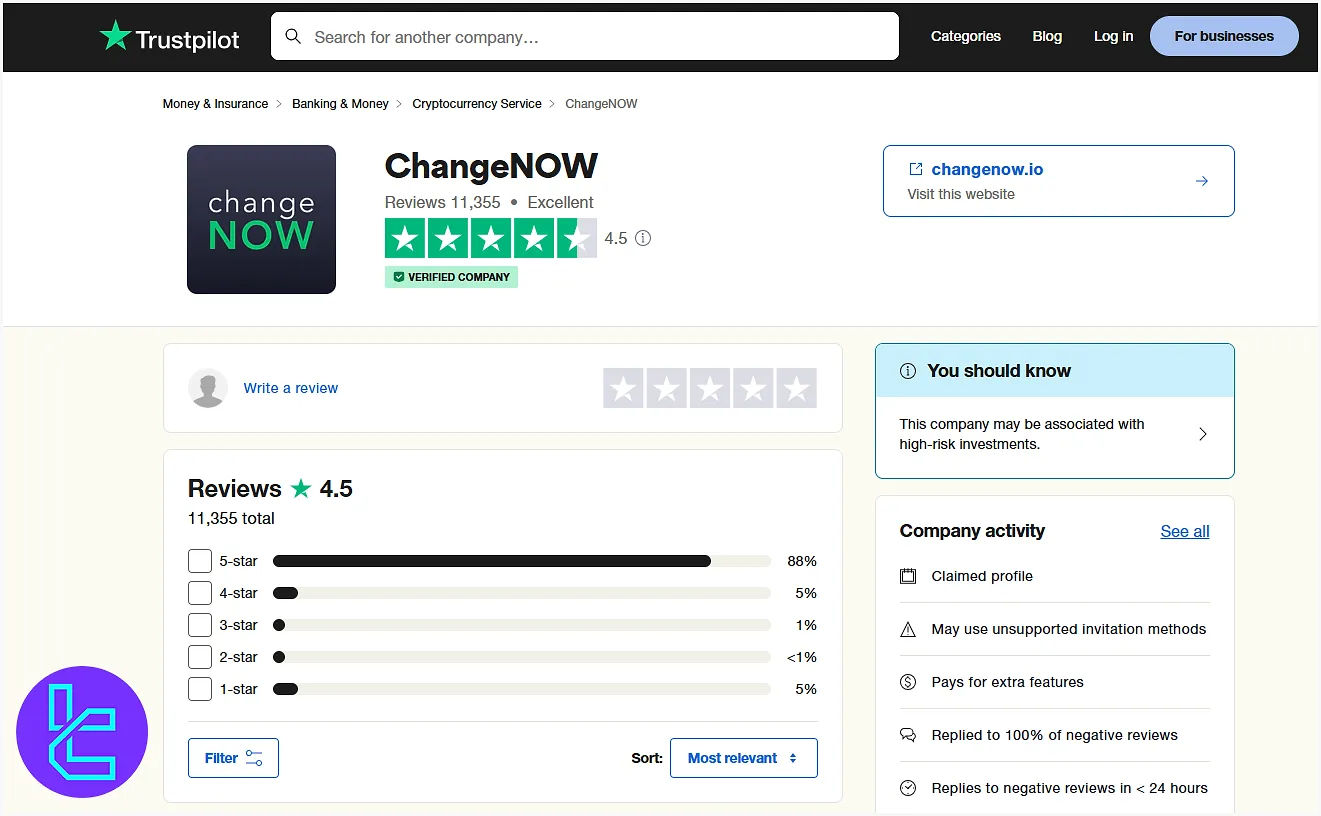Click the 1-star 5% rating bar
This screenshot has height=816, width=1321.
click(521, 689)
